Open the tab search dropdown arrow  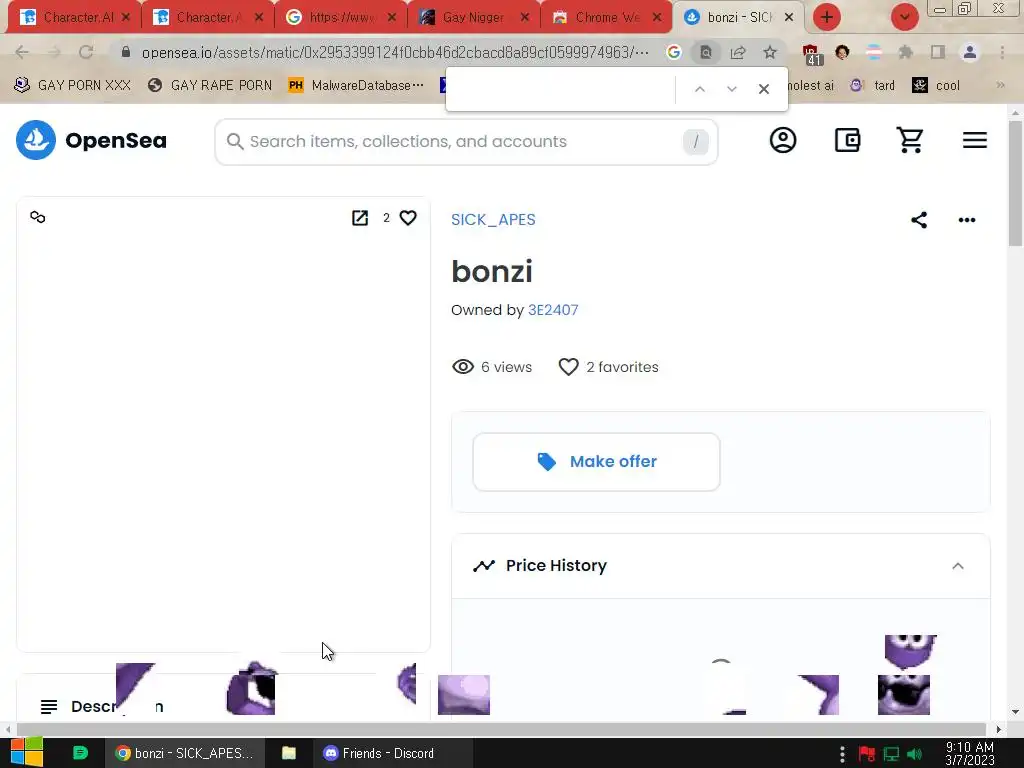904,17
